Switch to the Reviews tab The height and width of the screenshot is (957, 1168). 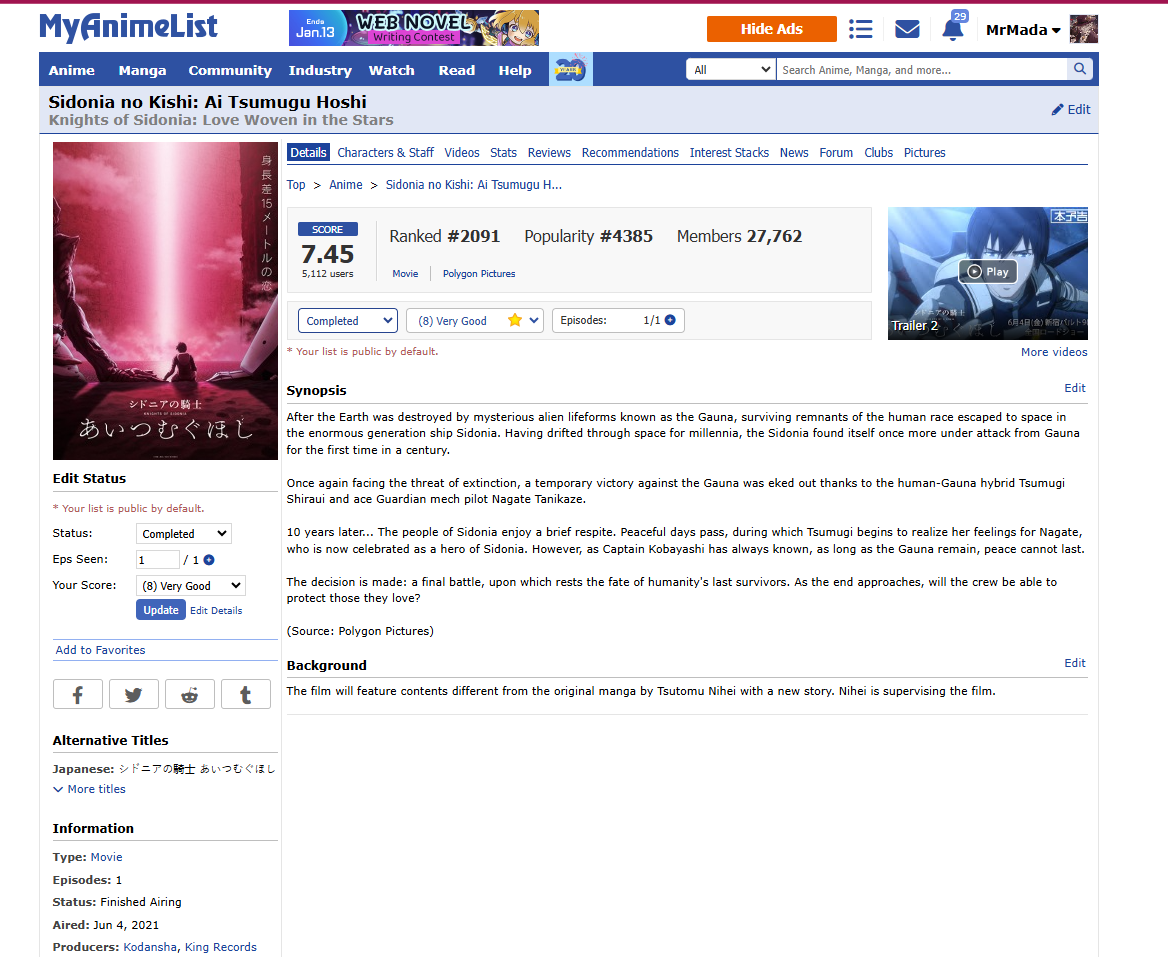click(549, 153)
